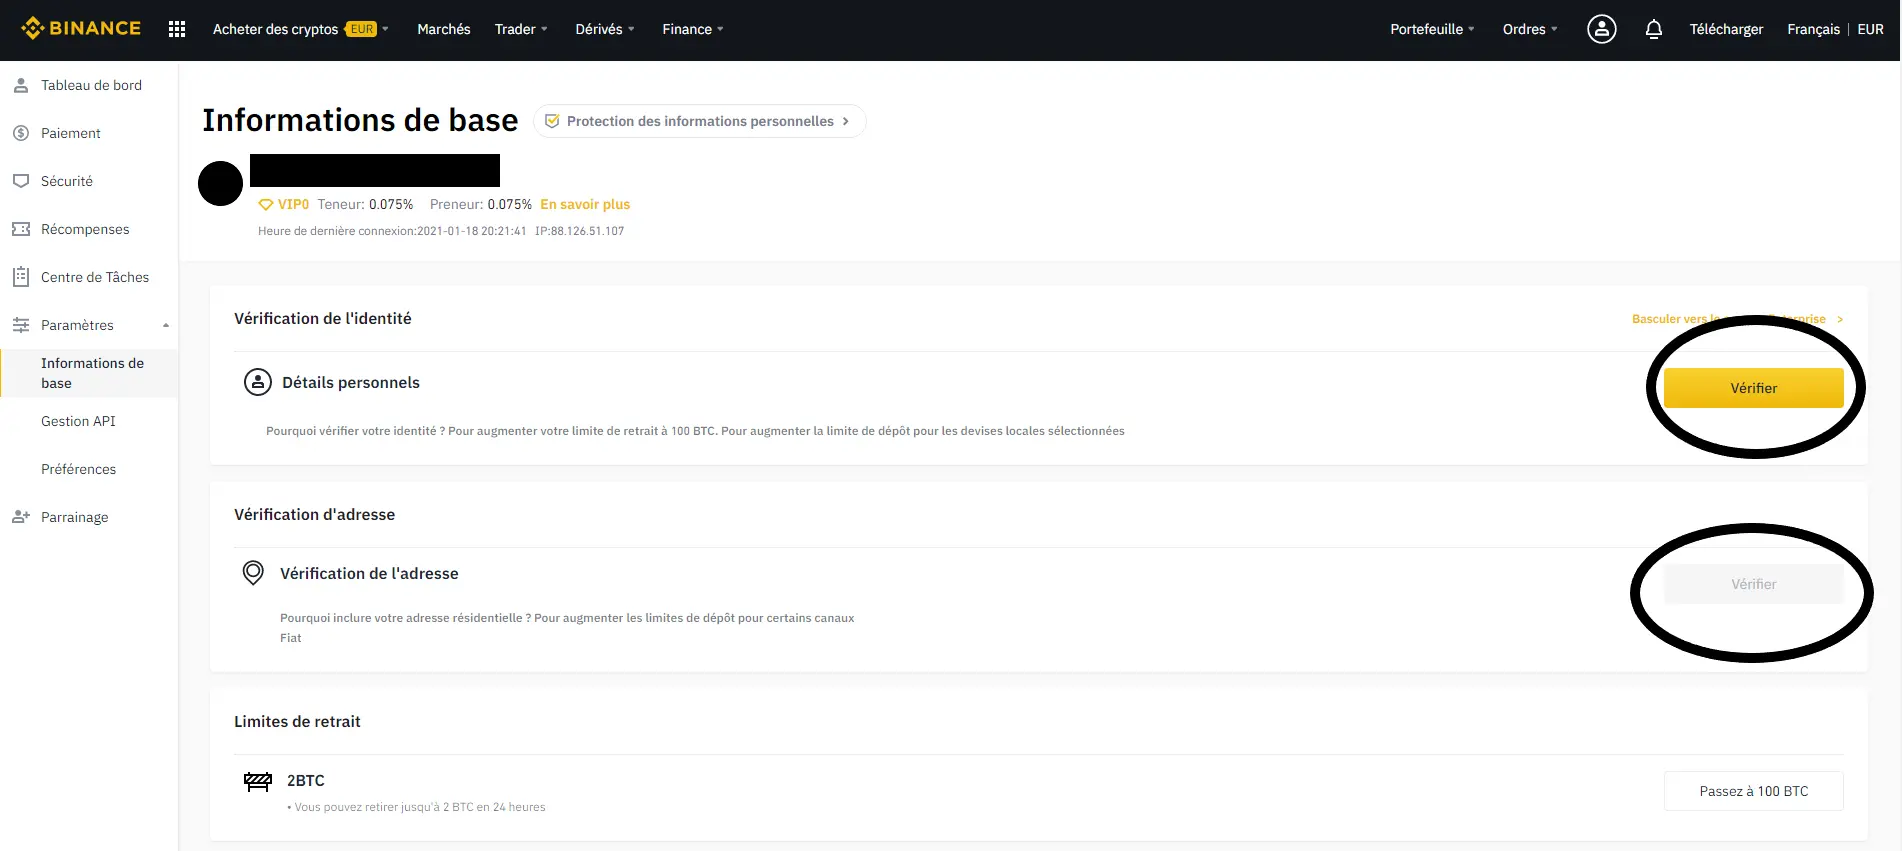Open Paiement in sidebar

(x=71, y=133)
